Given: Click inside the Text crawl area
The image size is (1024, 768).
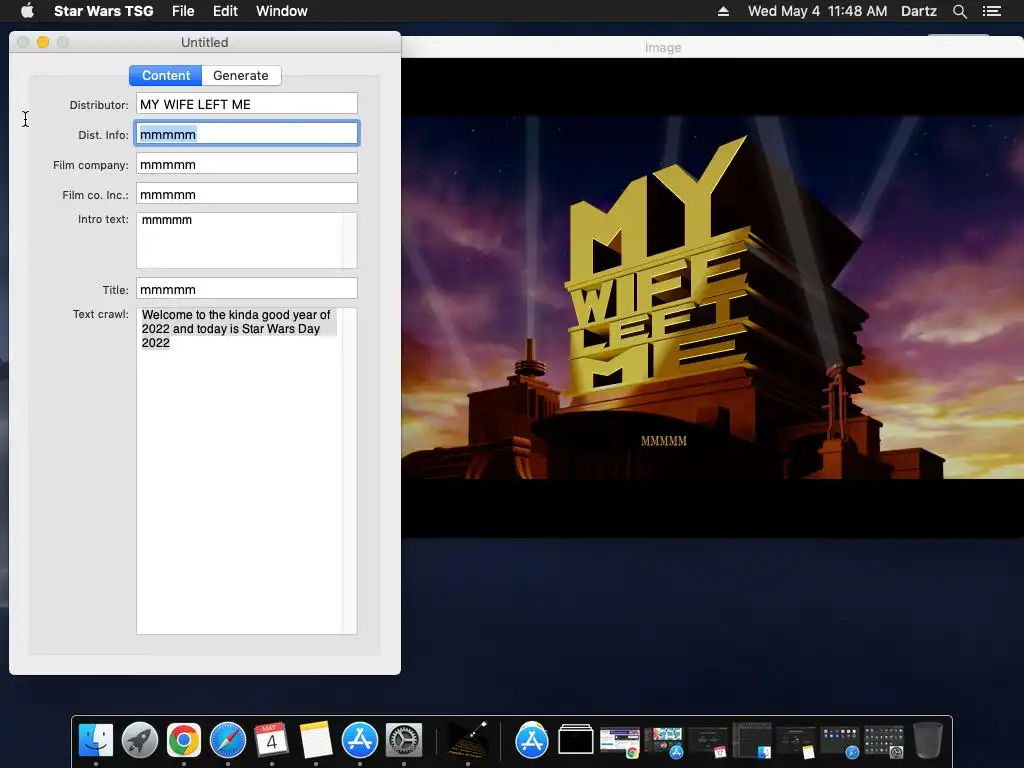Looking at the screenshot, I should (x=239, y=470).
